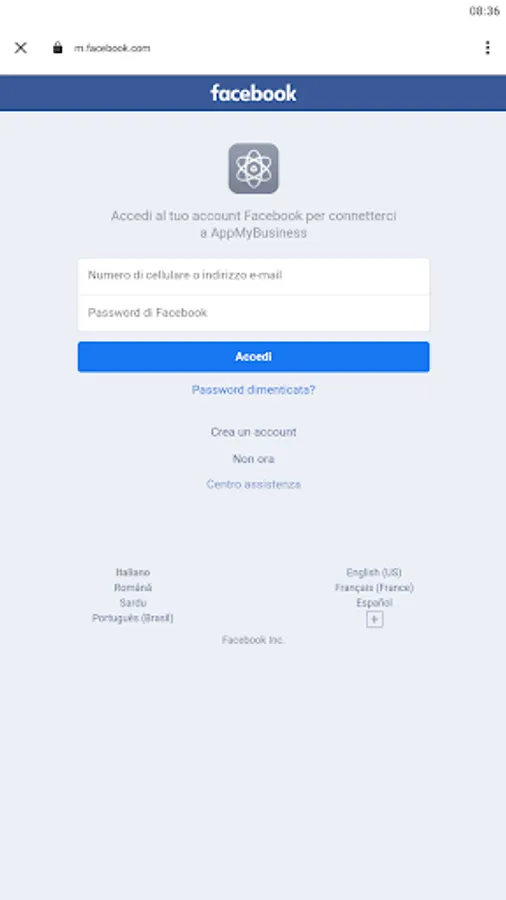Screen dimensions: 506x900
Task: Tap the padlock site security icon
Action: click(x=57, y=48)
